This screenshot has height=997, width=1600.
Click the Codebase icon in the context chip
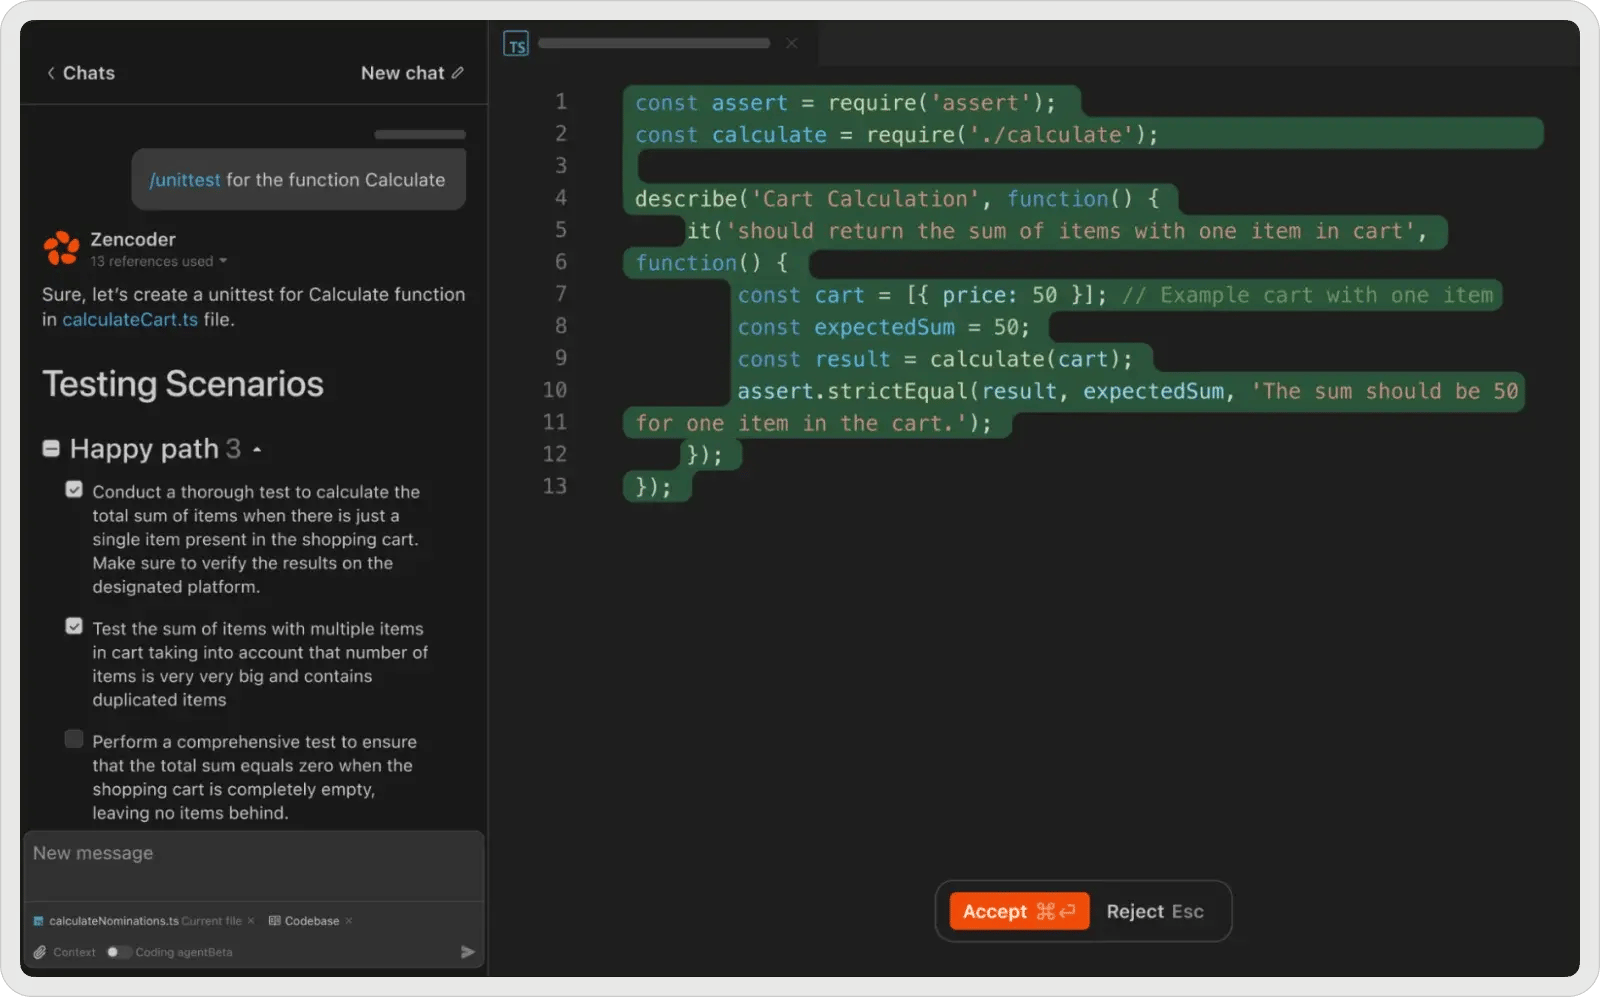coord(274,921)
